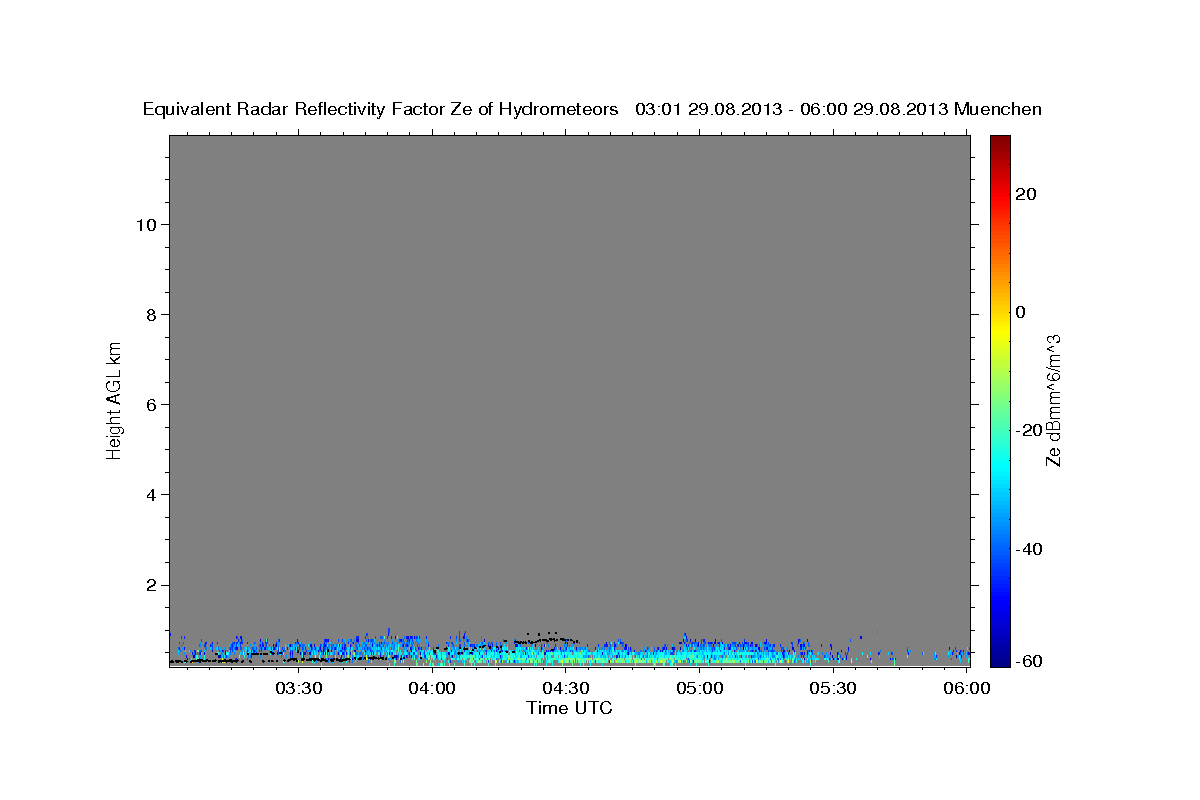Viewport: 1200px width, 800px height.
Task: Click the '04:30' time tick label
Action: 566,688
